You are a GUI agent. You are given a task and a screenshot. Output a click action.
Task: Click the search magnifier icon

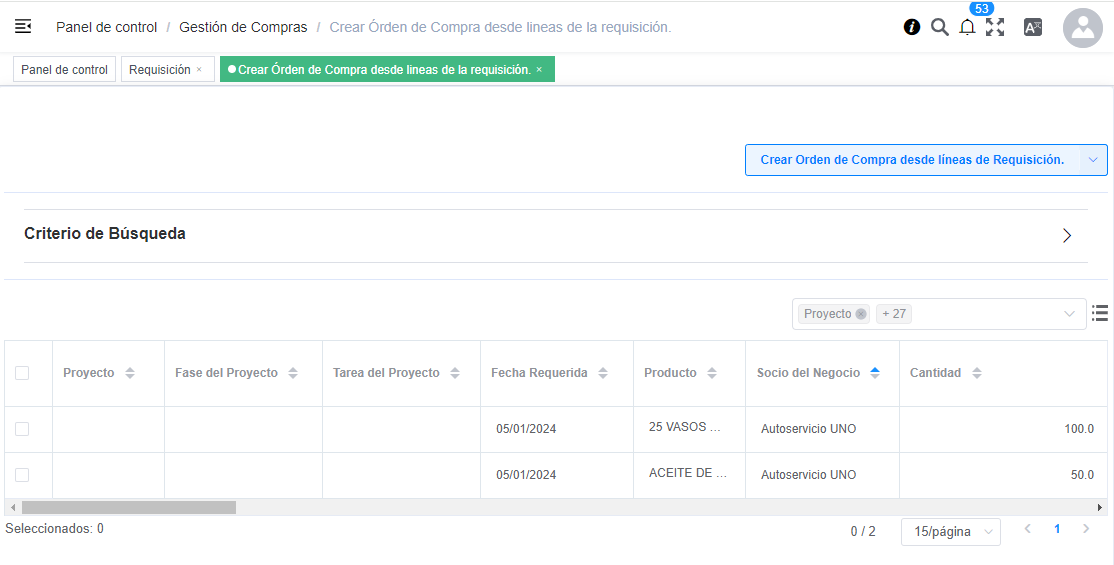click(940, 27)
